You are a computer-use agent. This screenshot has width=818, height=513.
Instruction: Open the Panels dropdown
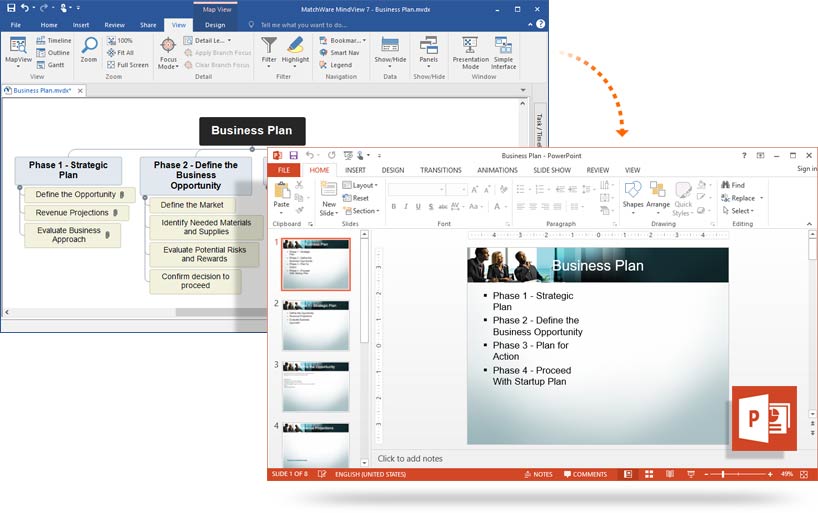(429, 50)
